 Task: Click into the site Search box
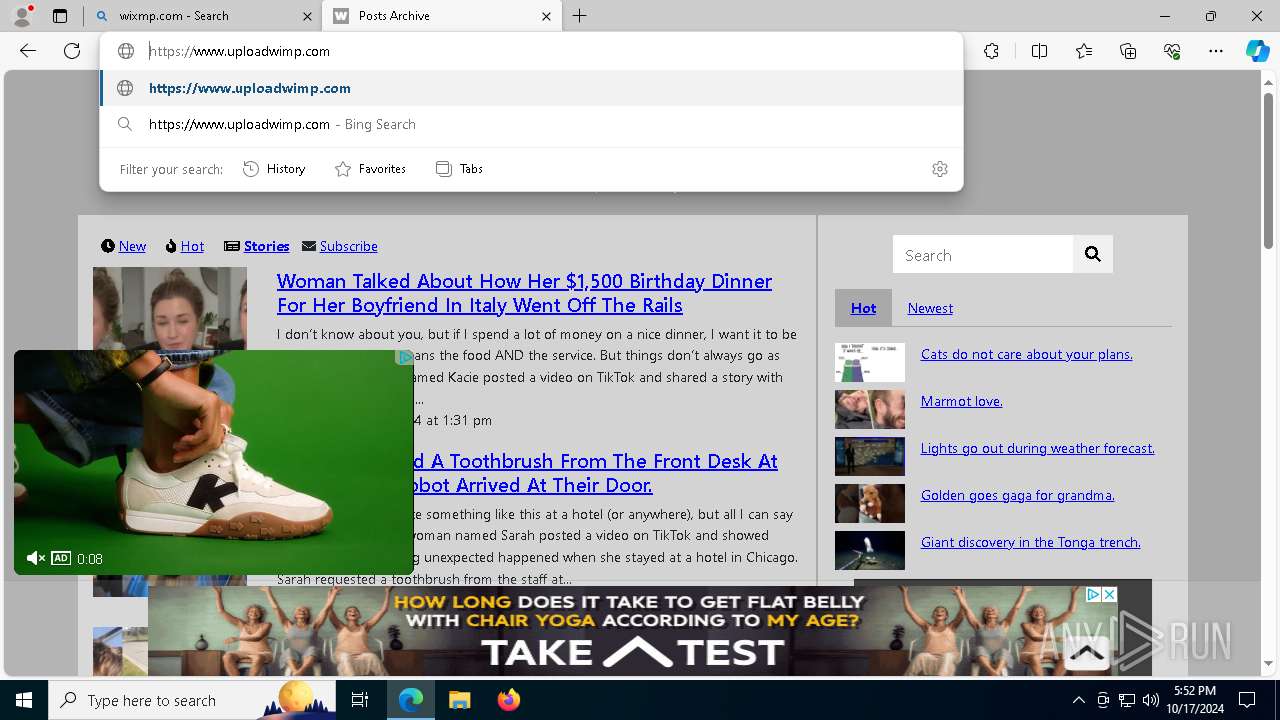coord(983,255)
